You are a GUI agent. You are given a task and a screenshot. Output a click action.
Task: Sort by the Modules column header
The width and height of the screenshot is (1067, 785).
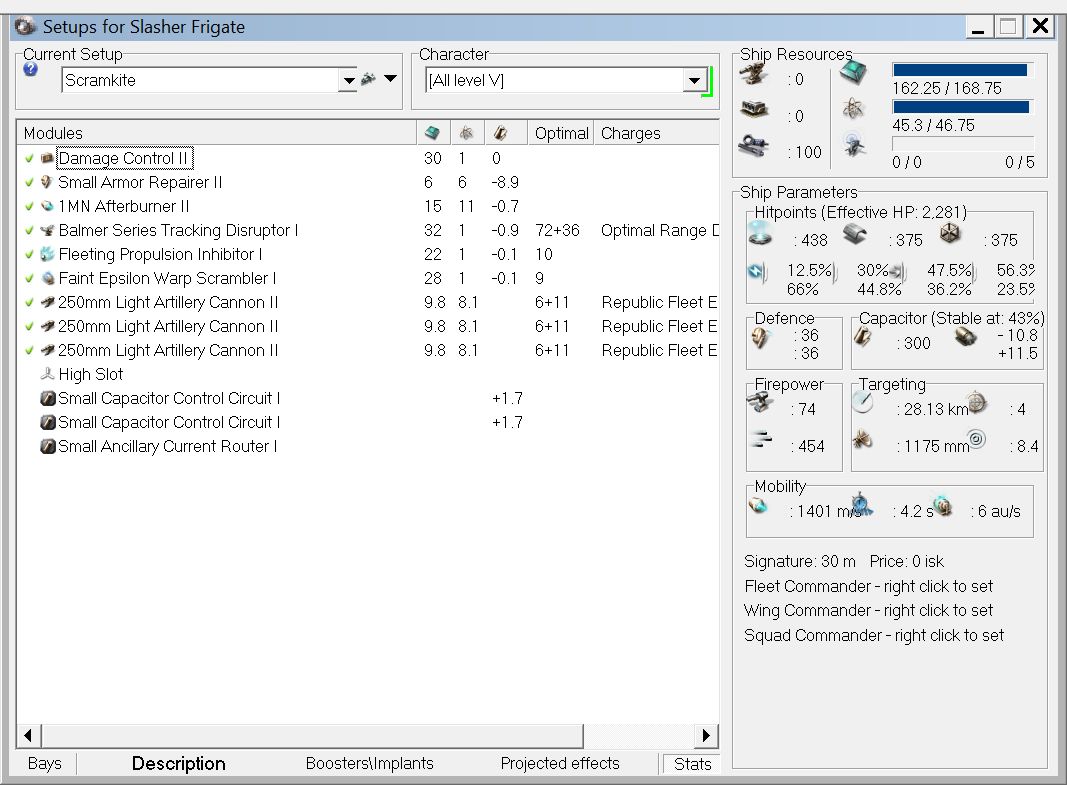(216, 133)
